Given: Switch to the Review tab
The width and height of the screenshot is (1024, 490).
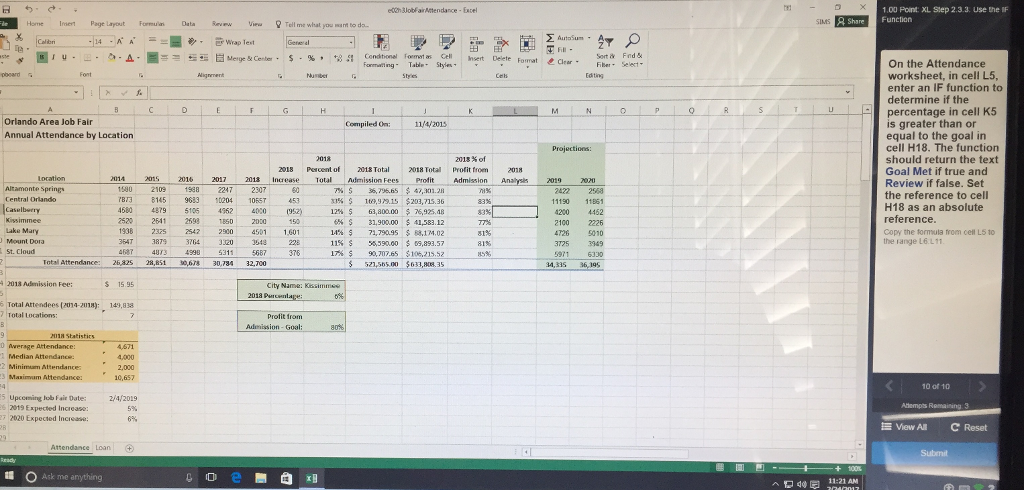Looking at the screenshot, I should pos(220,23).
